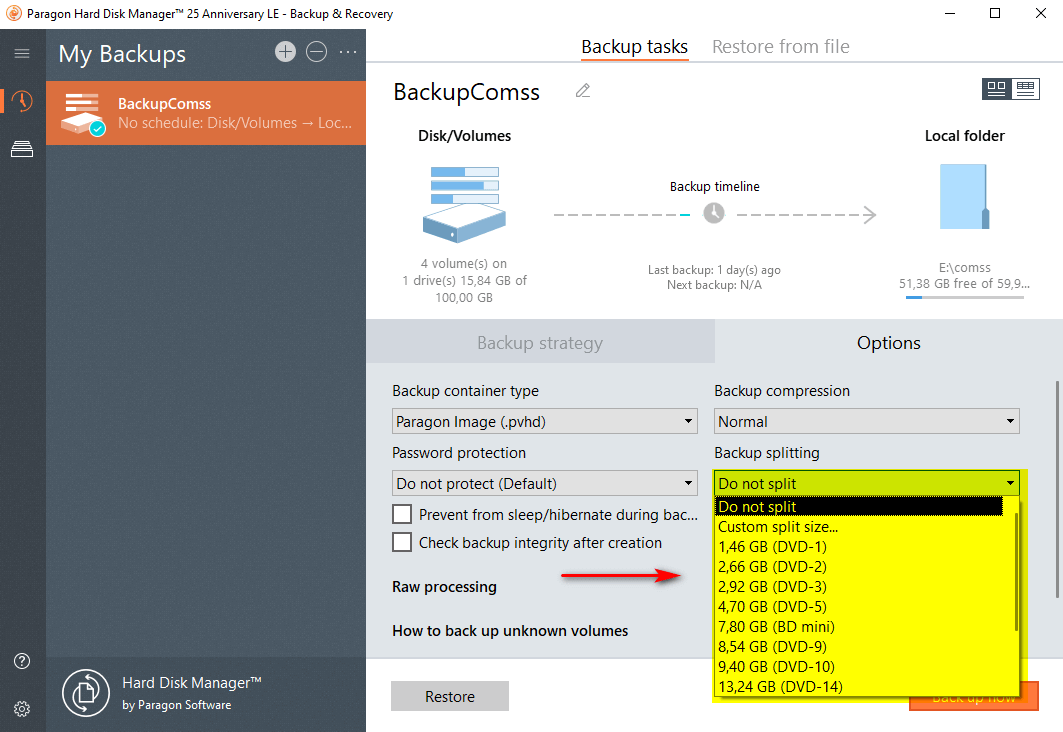Click the Local folder destination icon
This screenshot has height=732, width=1063.
964,197
